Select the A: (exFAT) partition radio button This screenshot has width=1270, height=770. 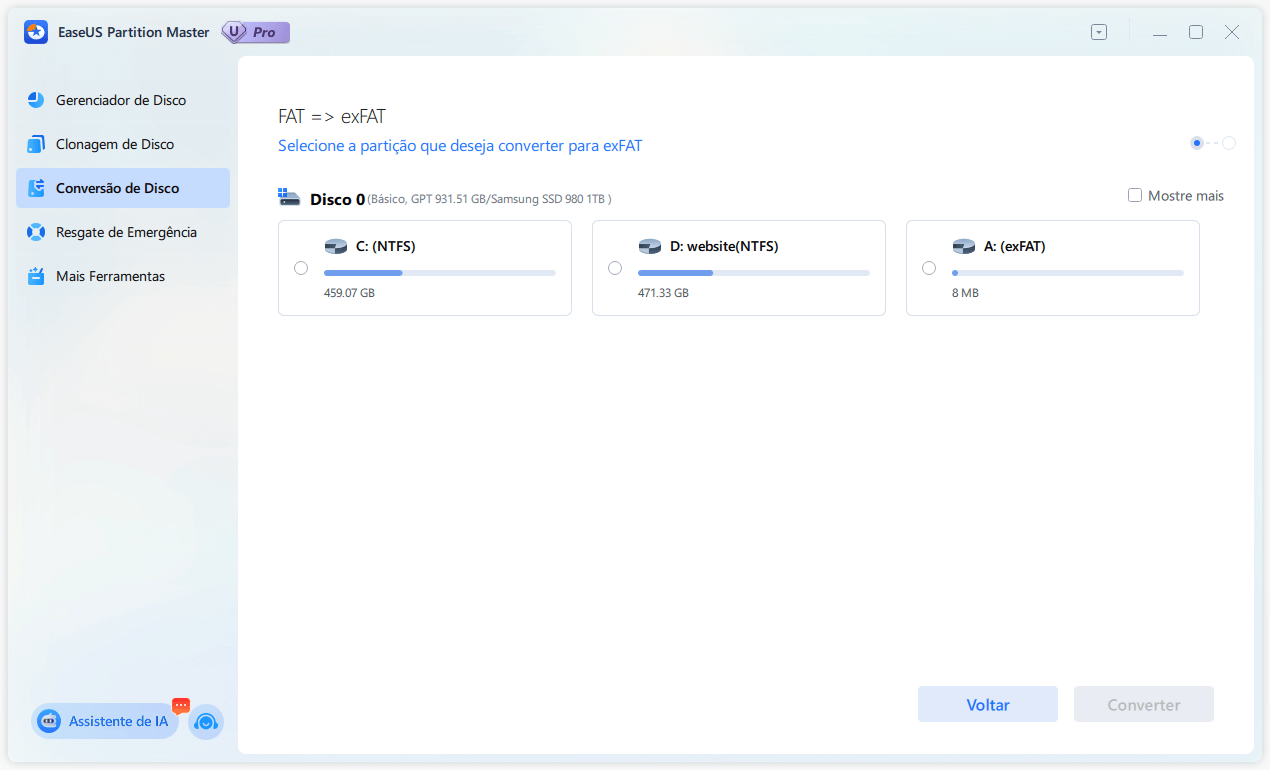tap(929, 268)
